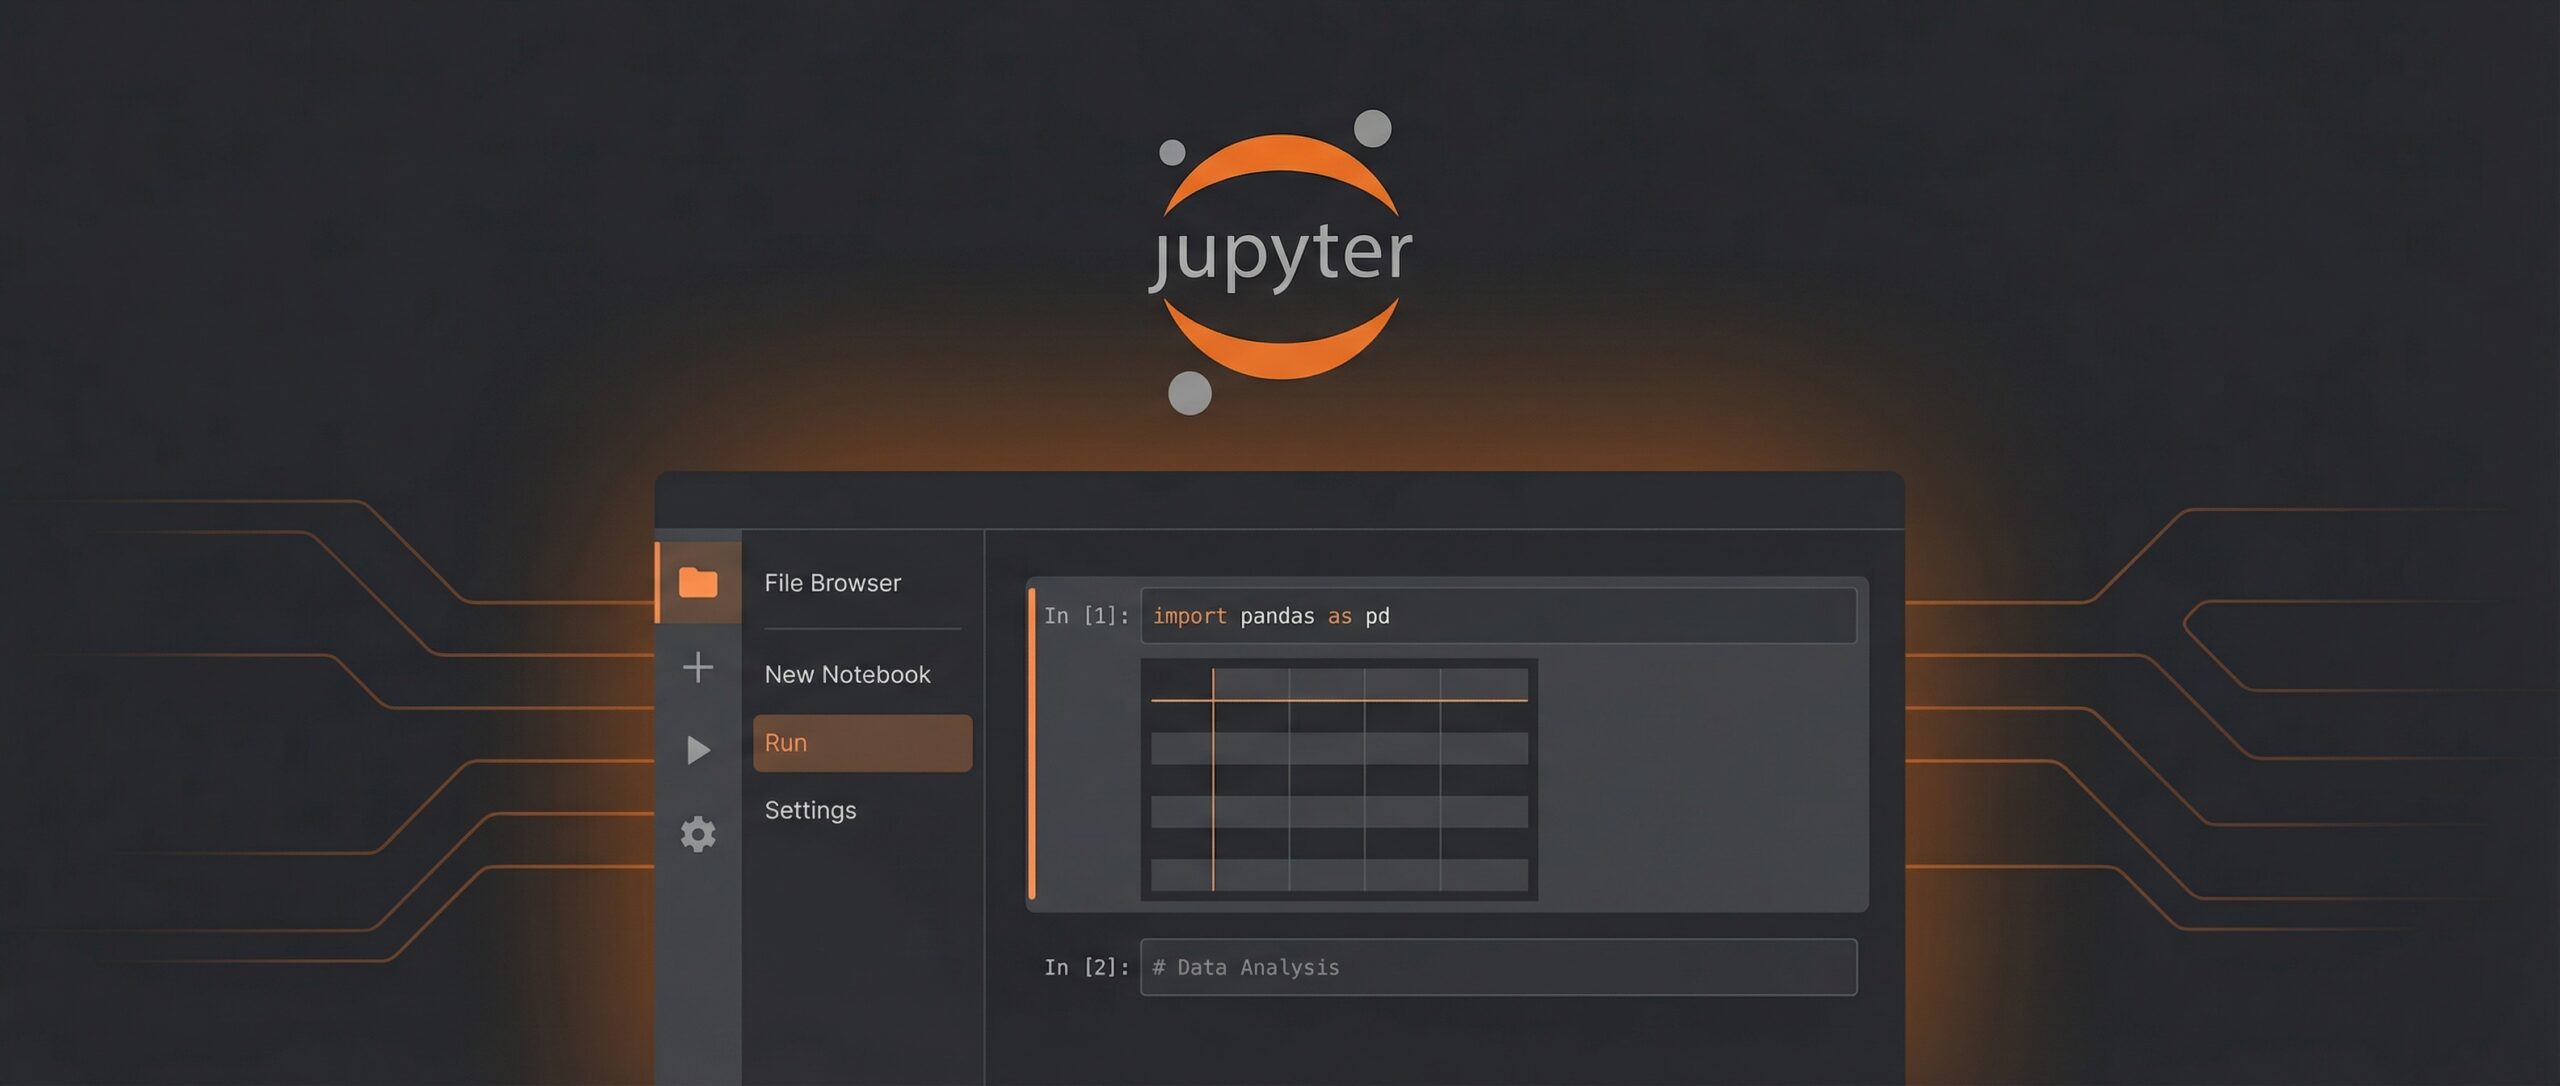The width and height of the screenshot is (2560, 1086).
Task: Select the Settings menu item
Action: click(x=810, y=810)
